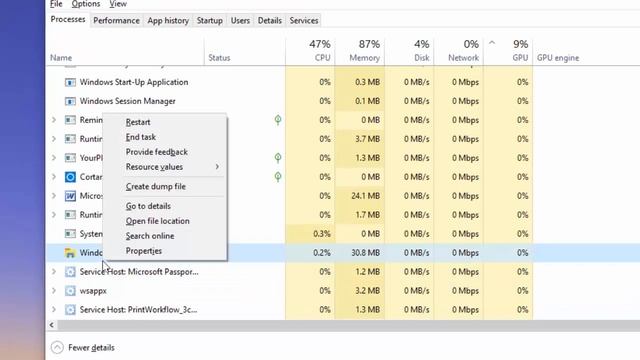Expand the Cortana process group
This screenshot has height=360, width=640.
(54, 177)
